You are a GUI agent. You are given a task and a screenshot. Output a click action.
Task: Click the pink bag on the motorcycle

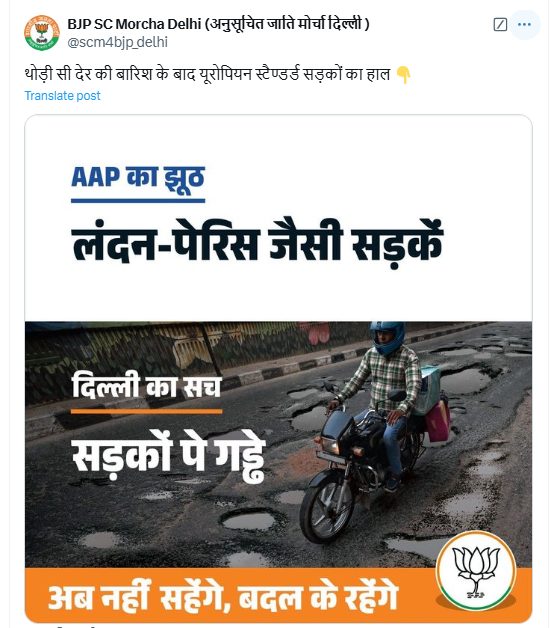click(x=438, y=420)
